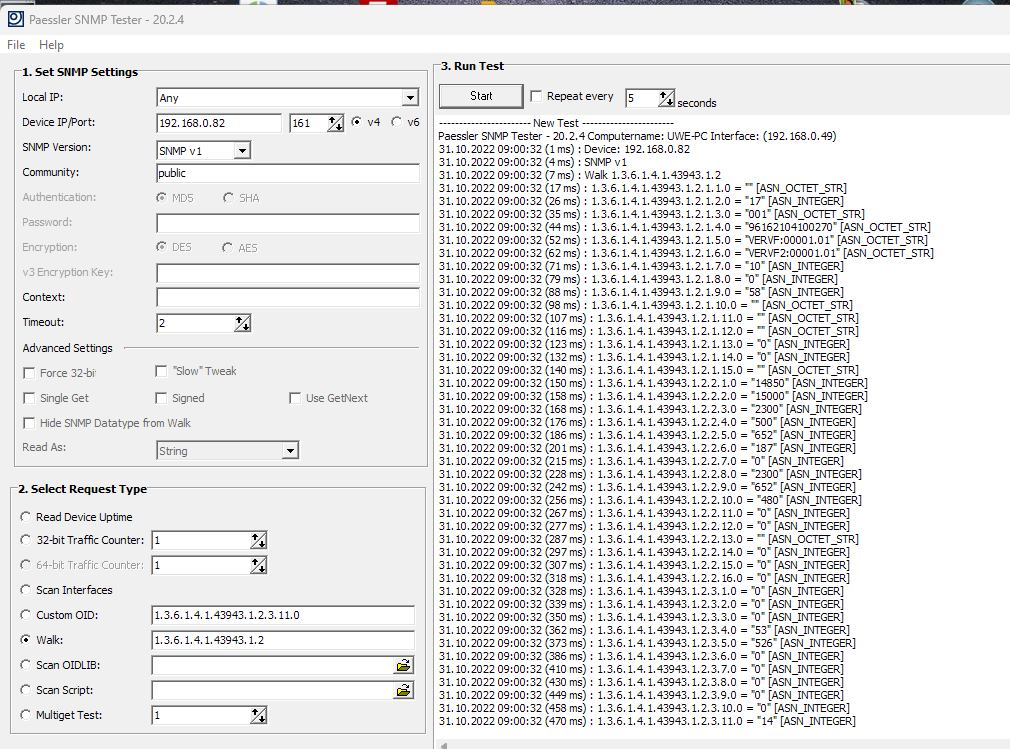Click the Device IP address field

219,123
